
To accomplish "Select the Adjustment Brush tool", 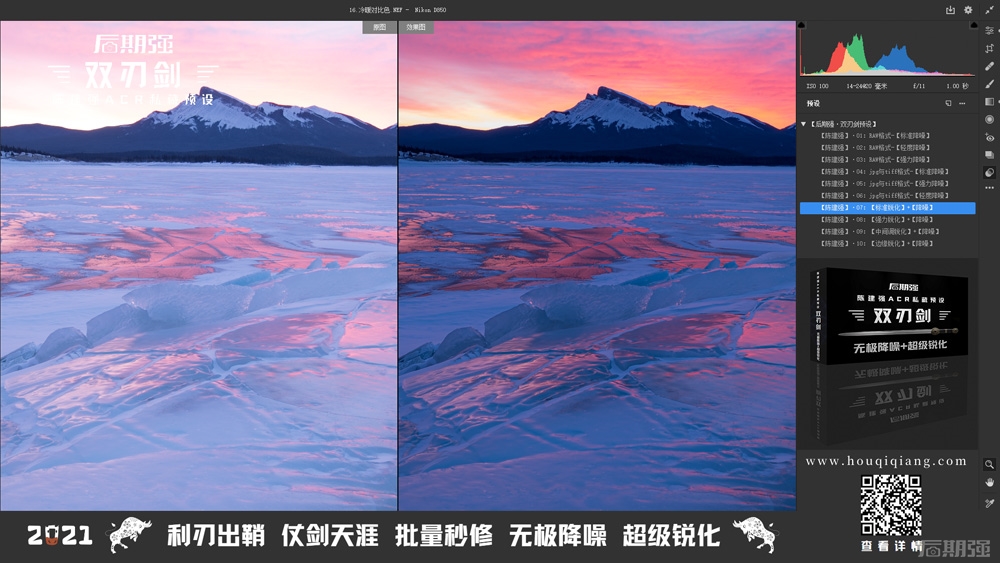I will pos(989,84).
